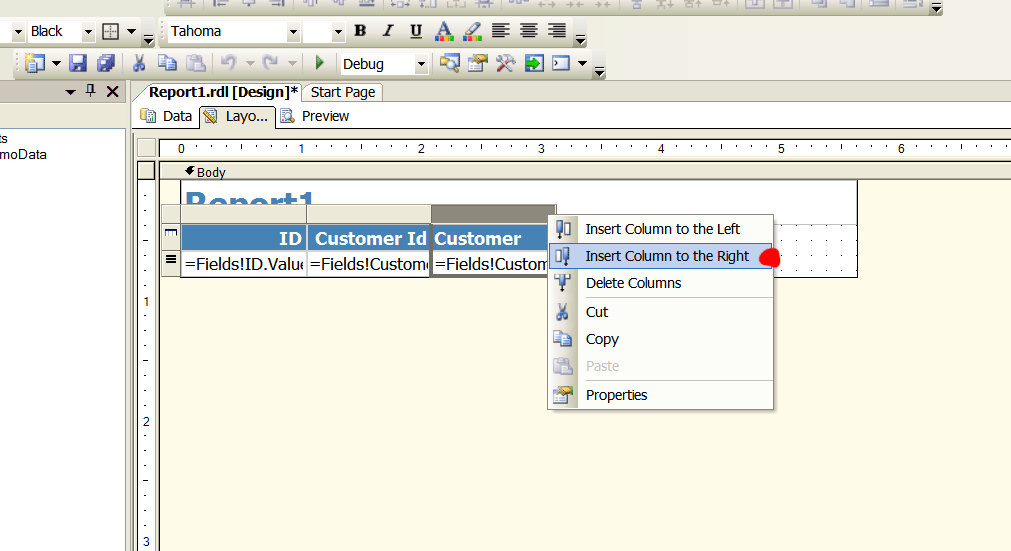Image resolution: width=1011 pixels, height=551 pixels.
Task: Choose Insert Column to the Left
Action: click(661, 229)
